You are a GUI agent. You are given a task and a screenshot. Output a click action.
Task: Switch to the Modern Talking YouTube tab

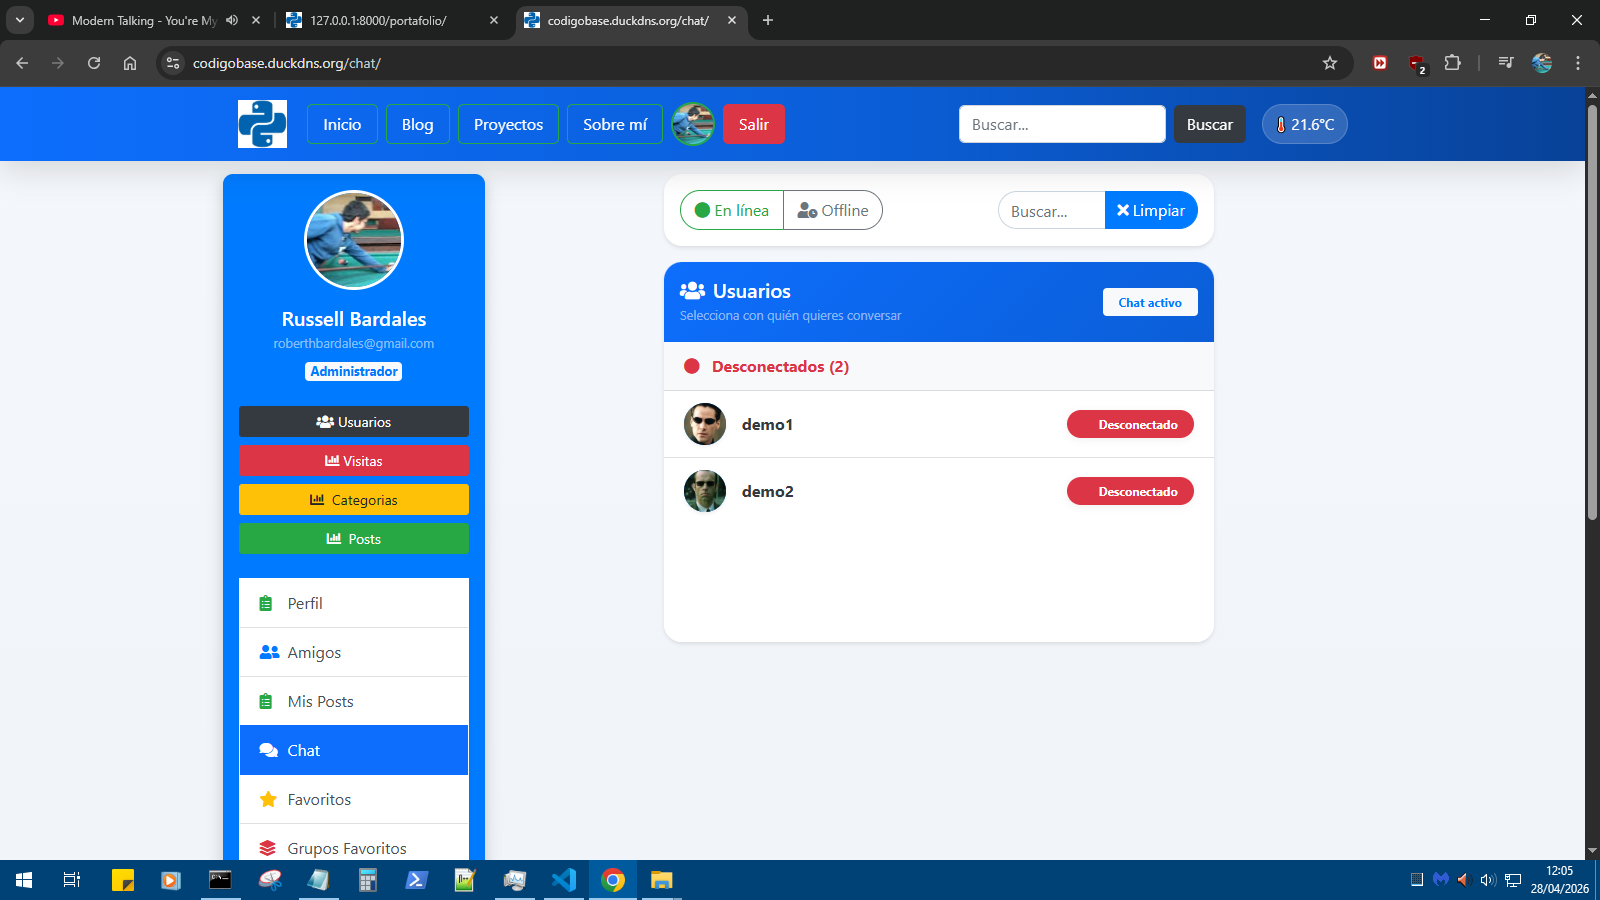pyautogui.click(x=145, y=20)
